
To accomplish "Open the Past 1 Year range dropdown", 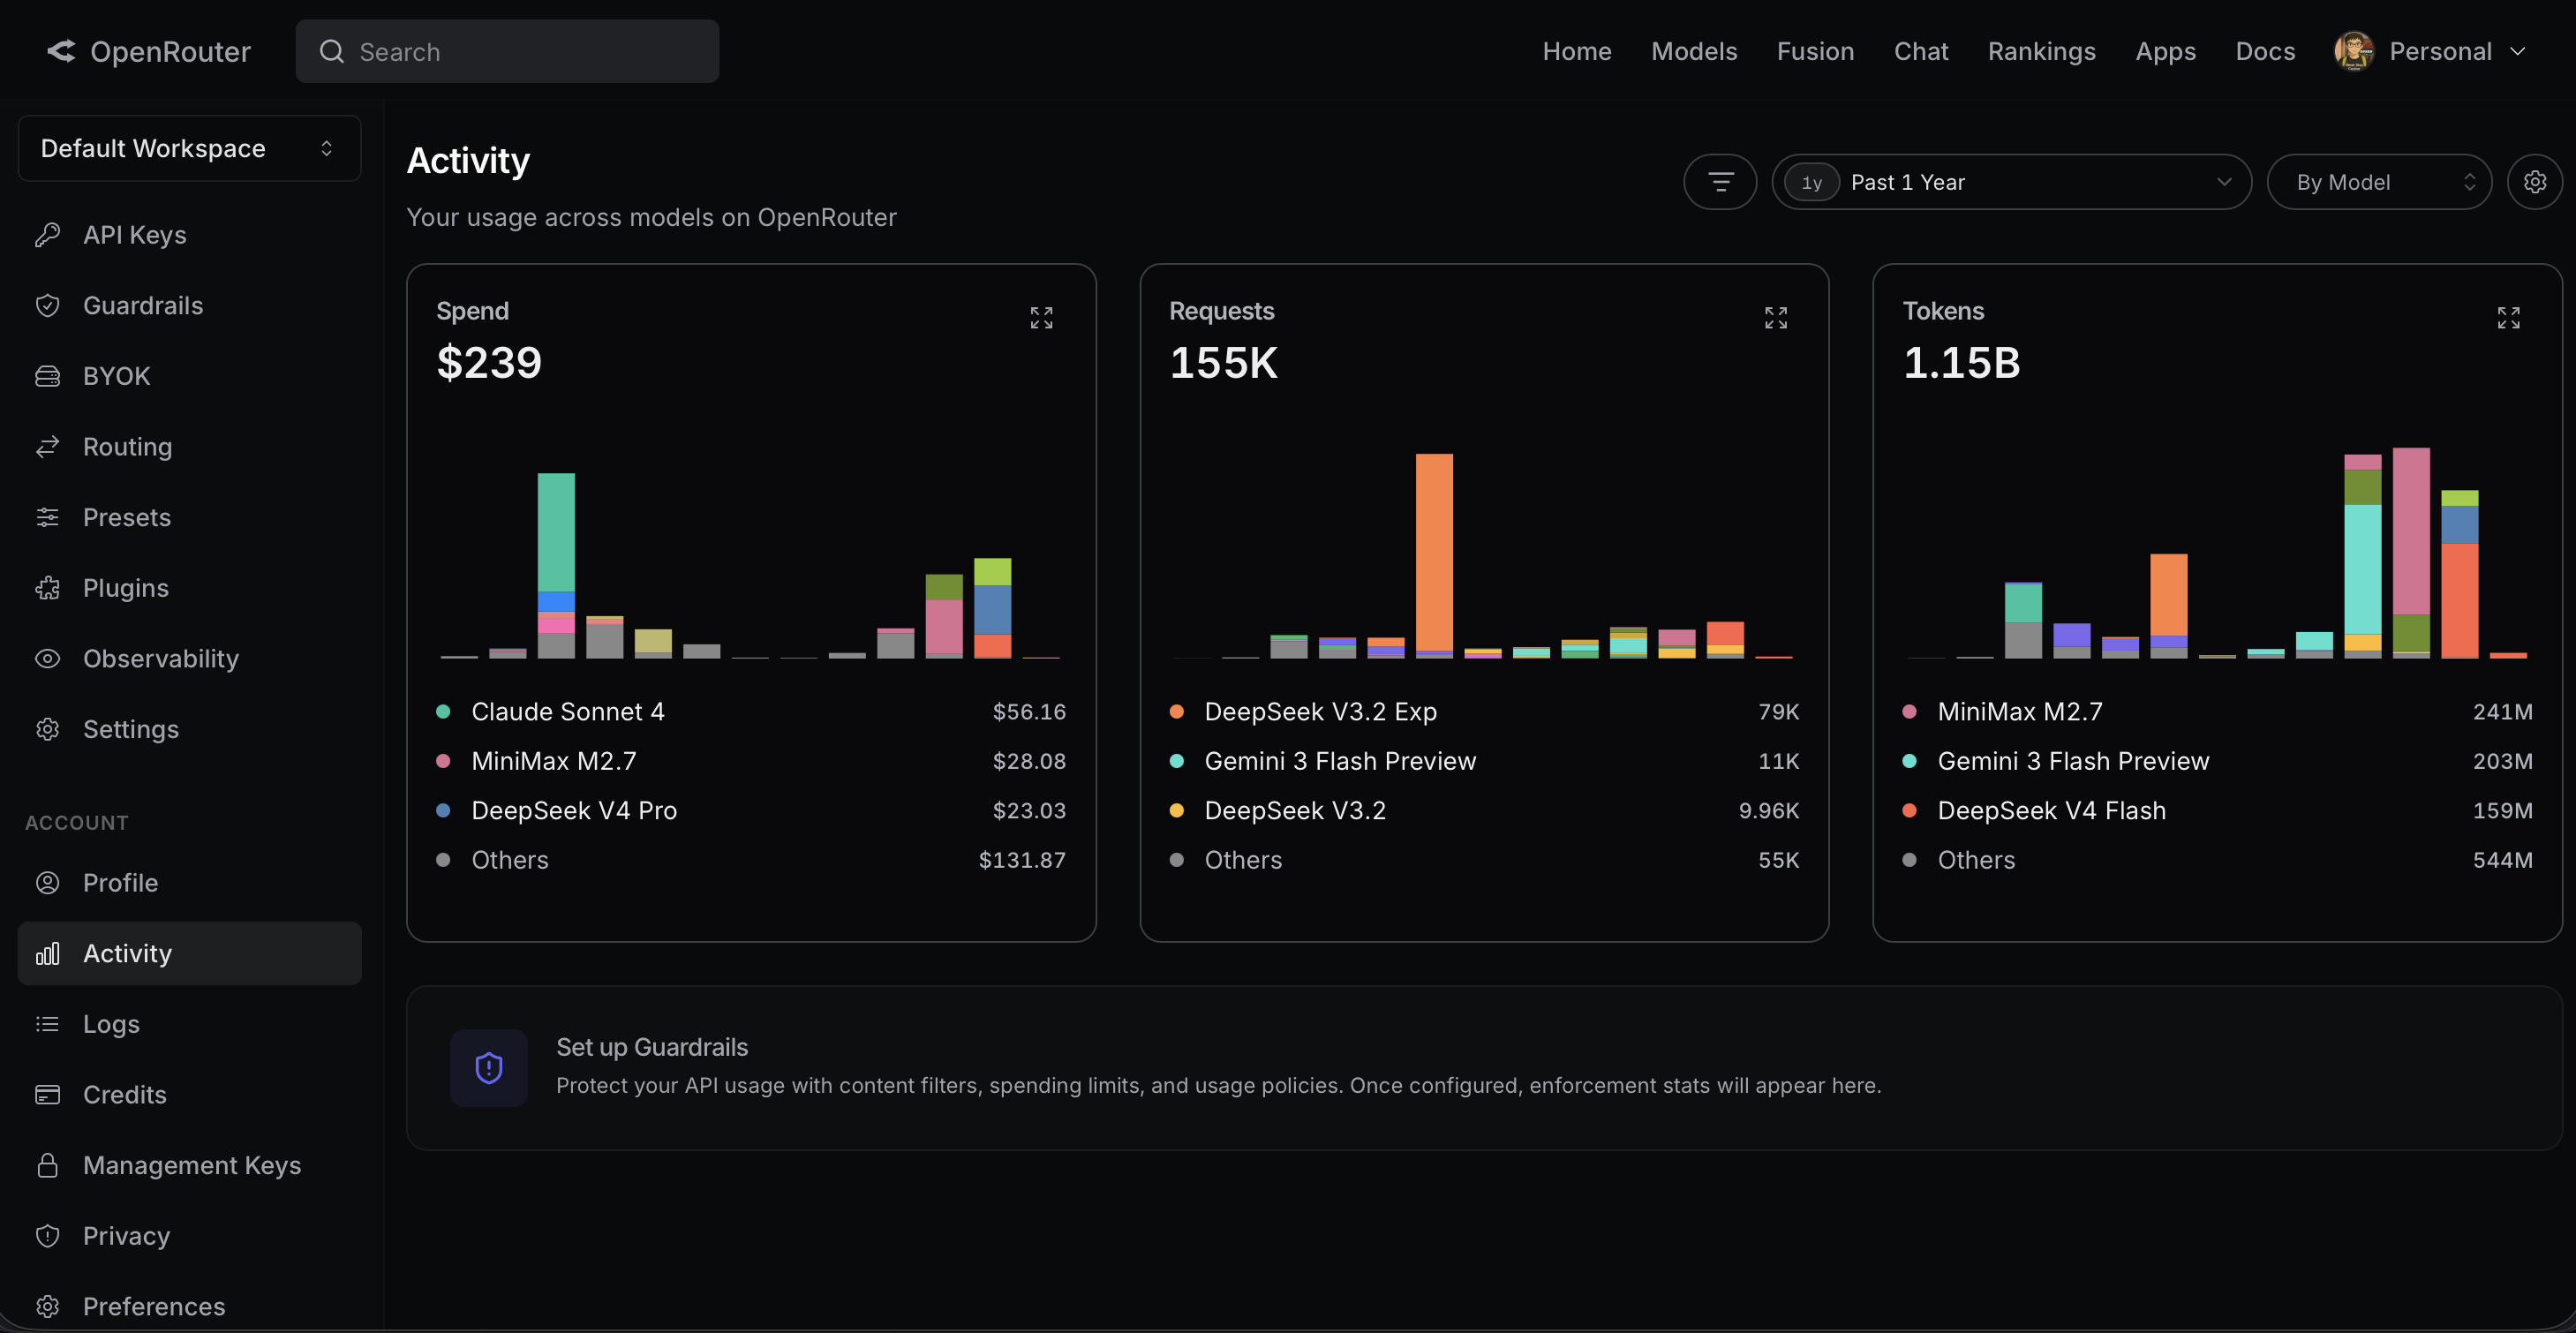I will point(2011,182).
